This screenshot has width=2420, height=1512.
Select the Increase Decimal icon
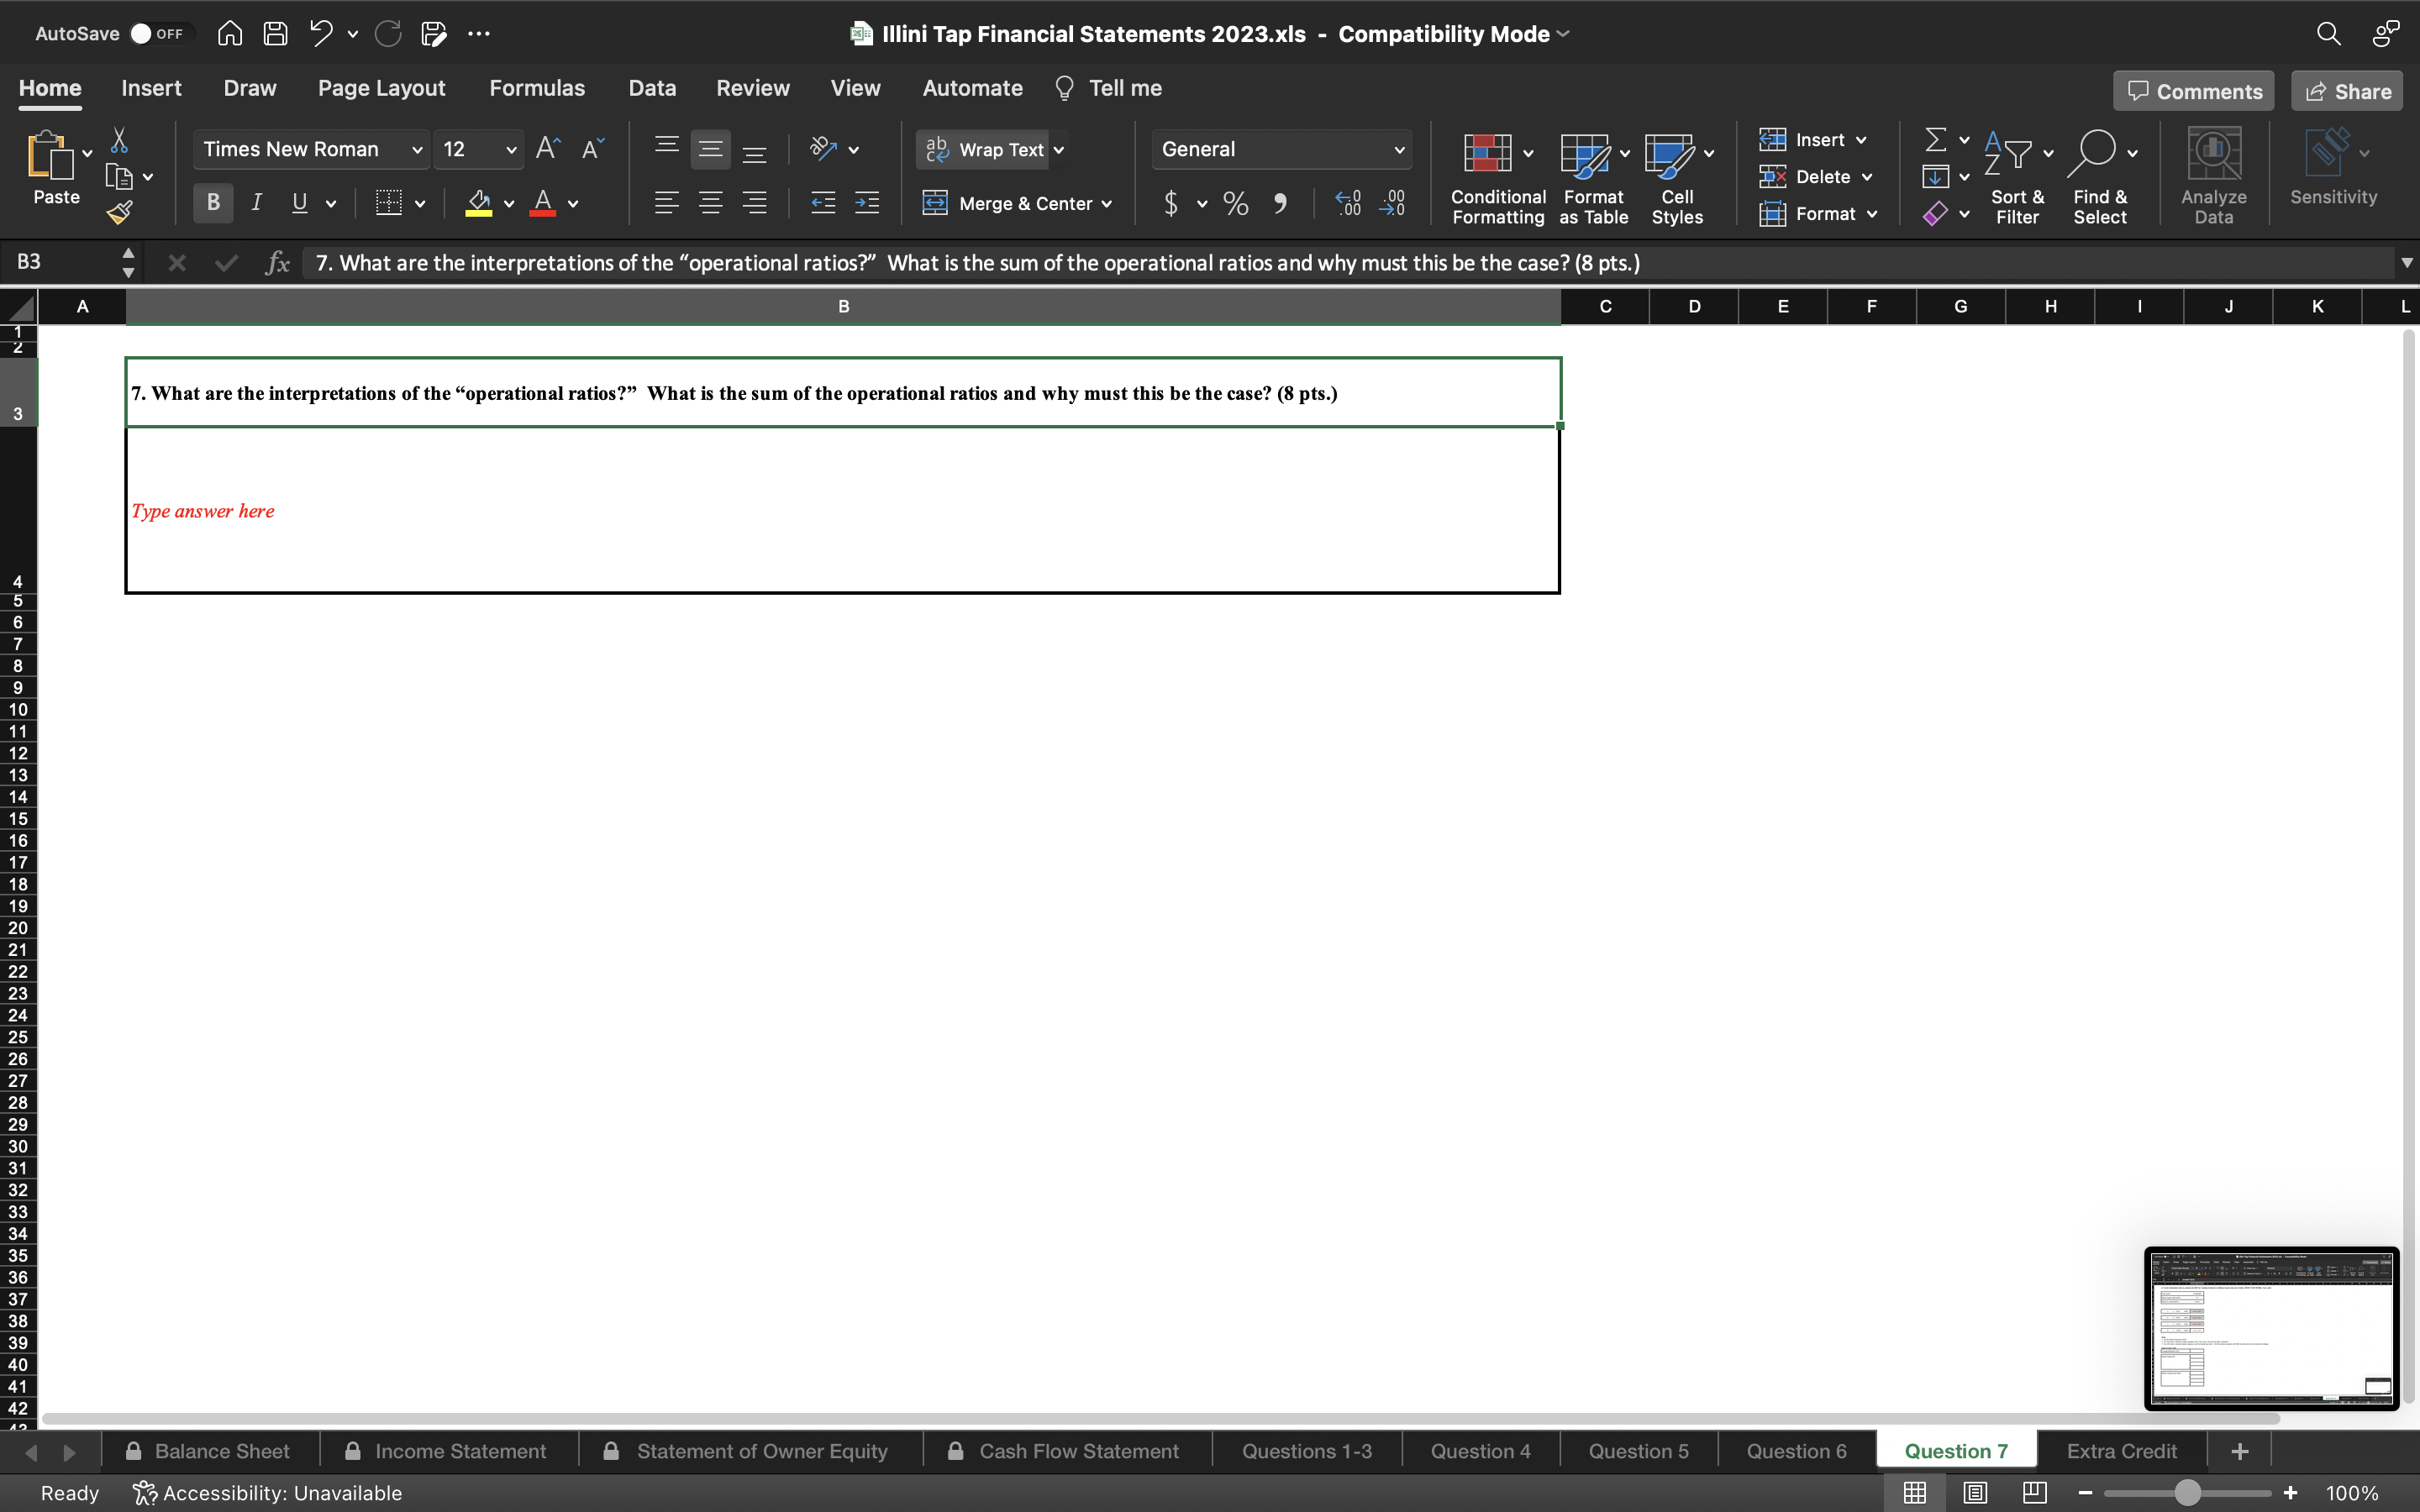[x=1347, y=204]
